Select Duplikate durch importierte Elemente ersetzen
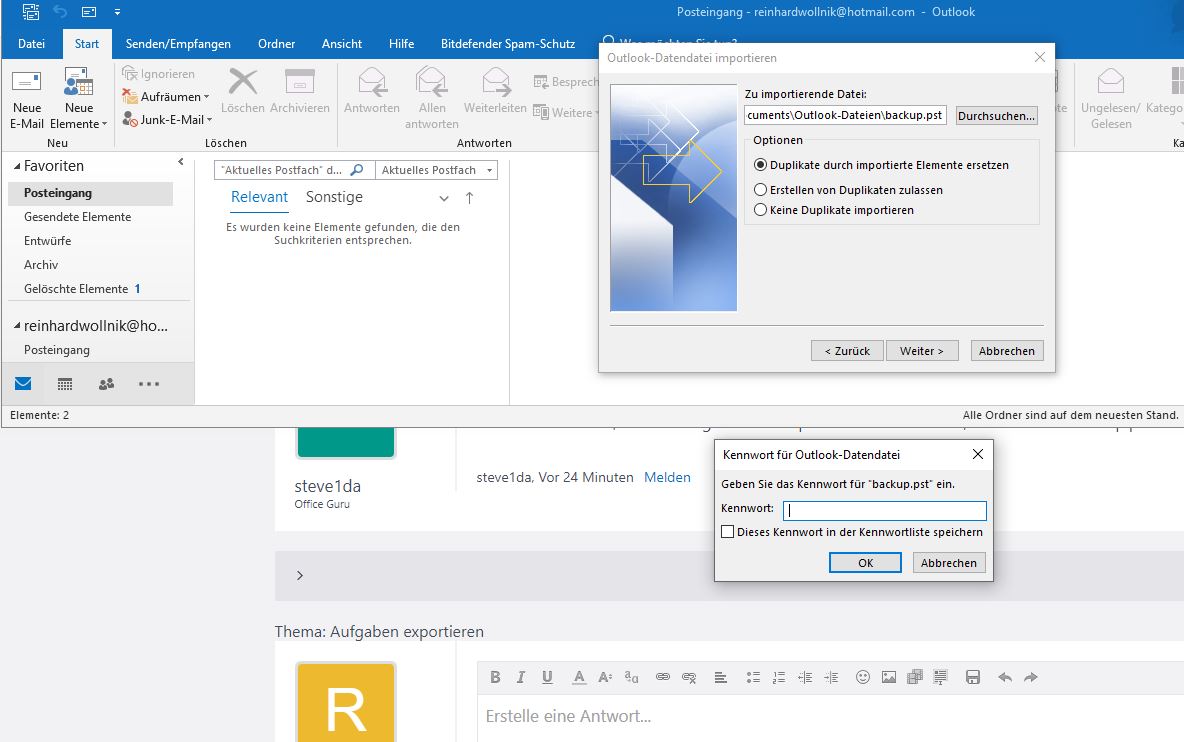Image resolution: width=1184 pixels, height=742 pixels. (x=881, y=165)
